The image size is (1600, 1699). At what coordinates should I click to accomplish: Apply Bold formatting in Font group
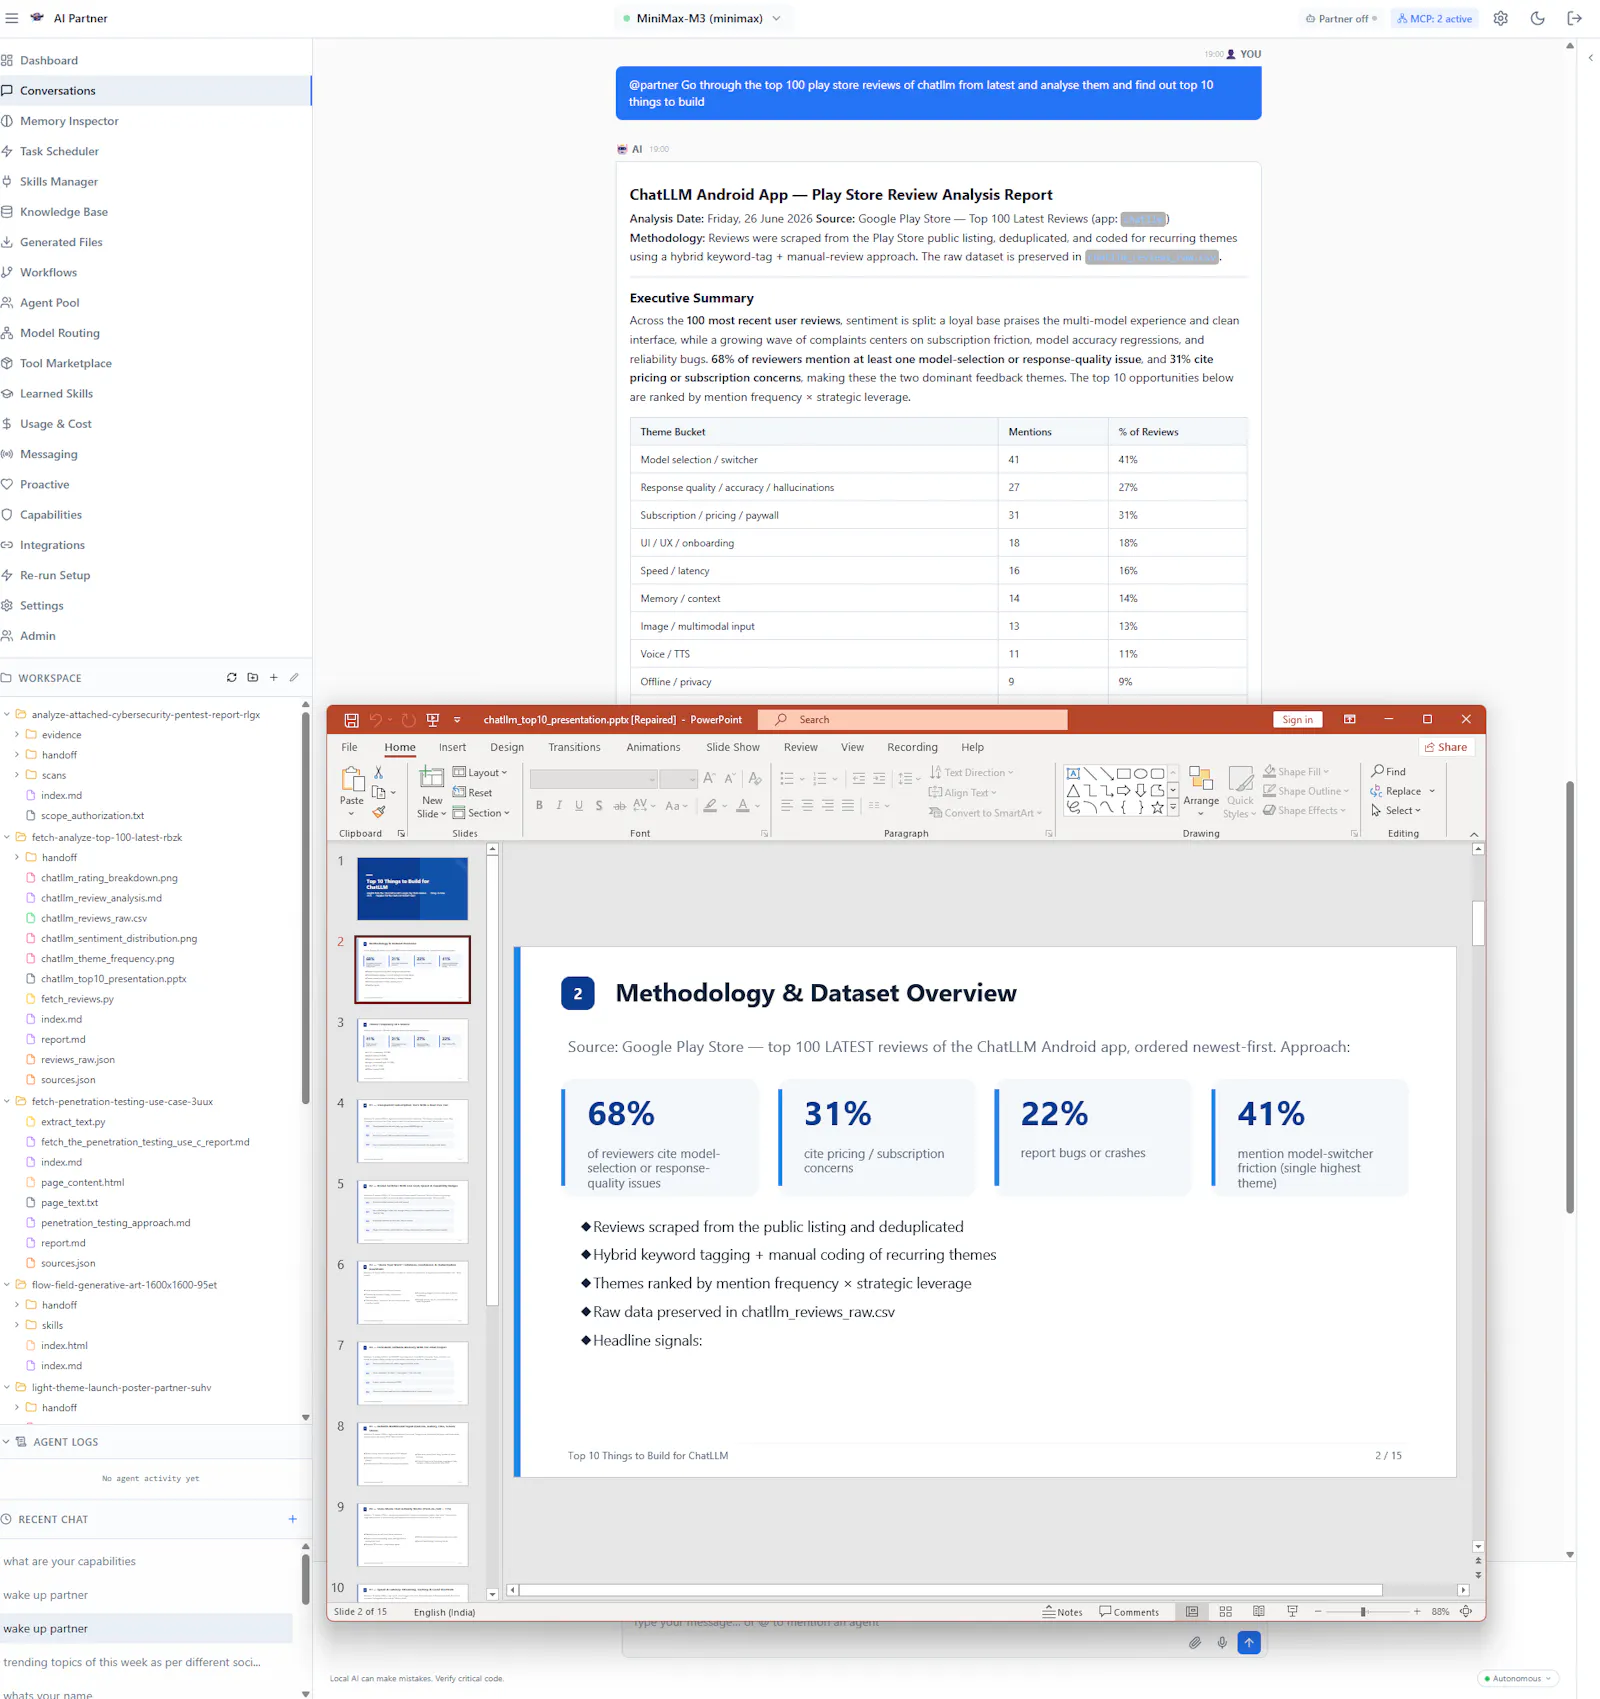[x=540, y=806]
